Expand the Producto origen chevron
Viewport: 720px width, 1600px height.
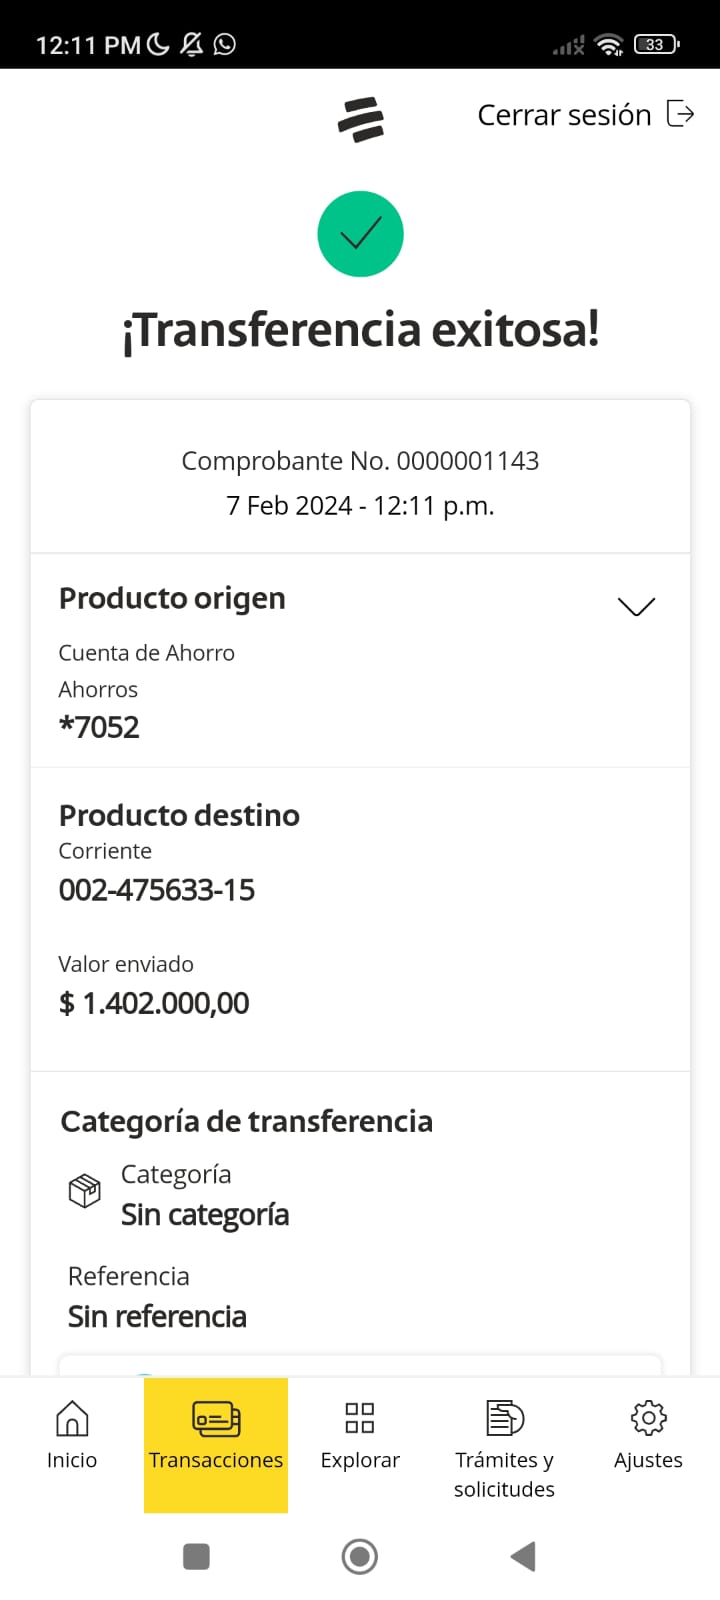[636, 606]
